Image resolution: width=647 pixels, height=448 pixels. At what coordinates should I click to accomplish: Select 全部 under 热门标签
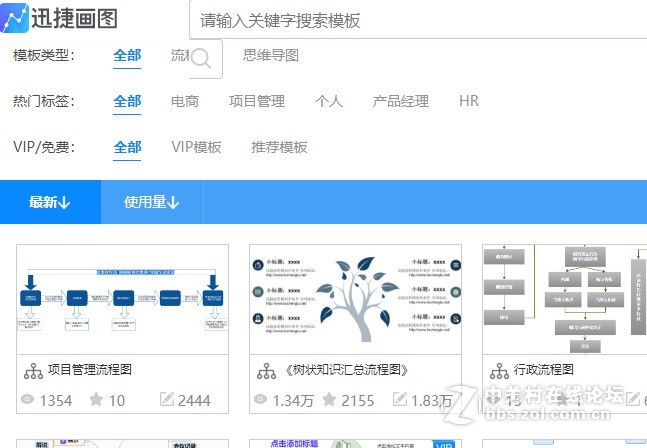127,101
